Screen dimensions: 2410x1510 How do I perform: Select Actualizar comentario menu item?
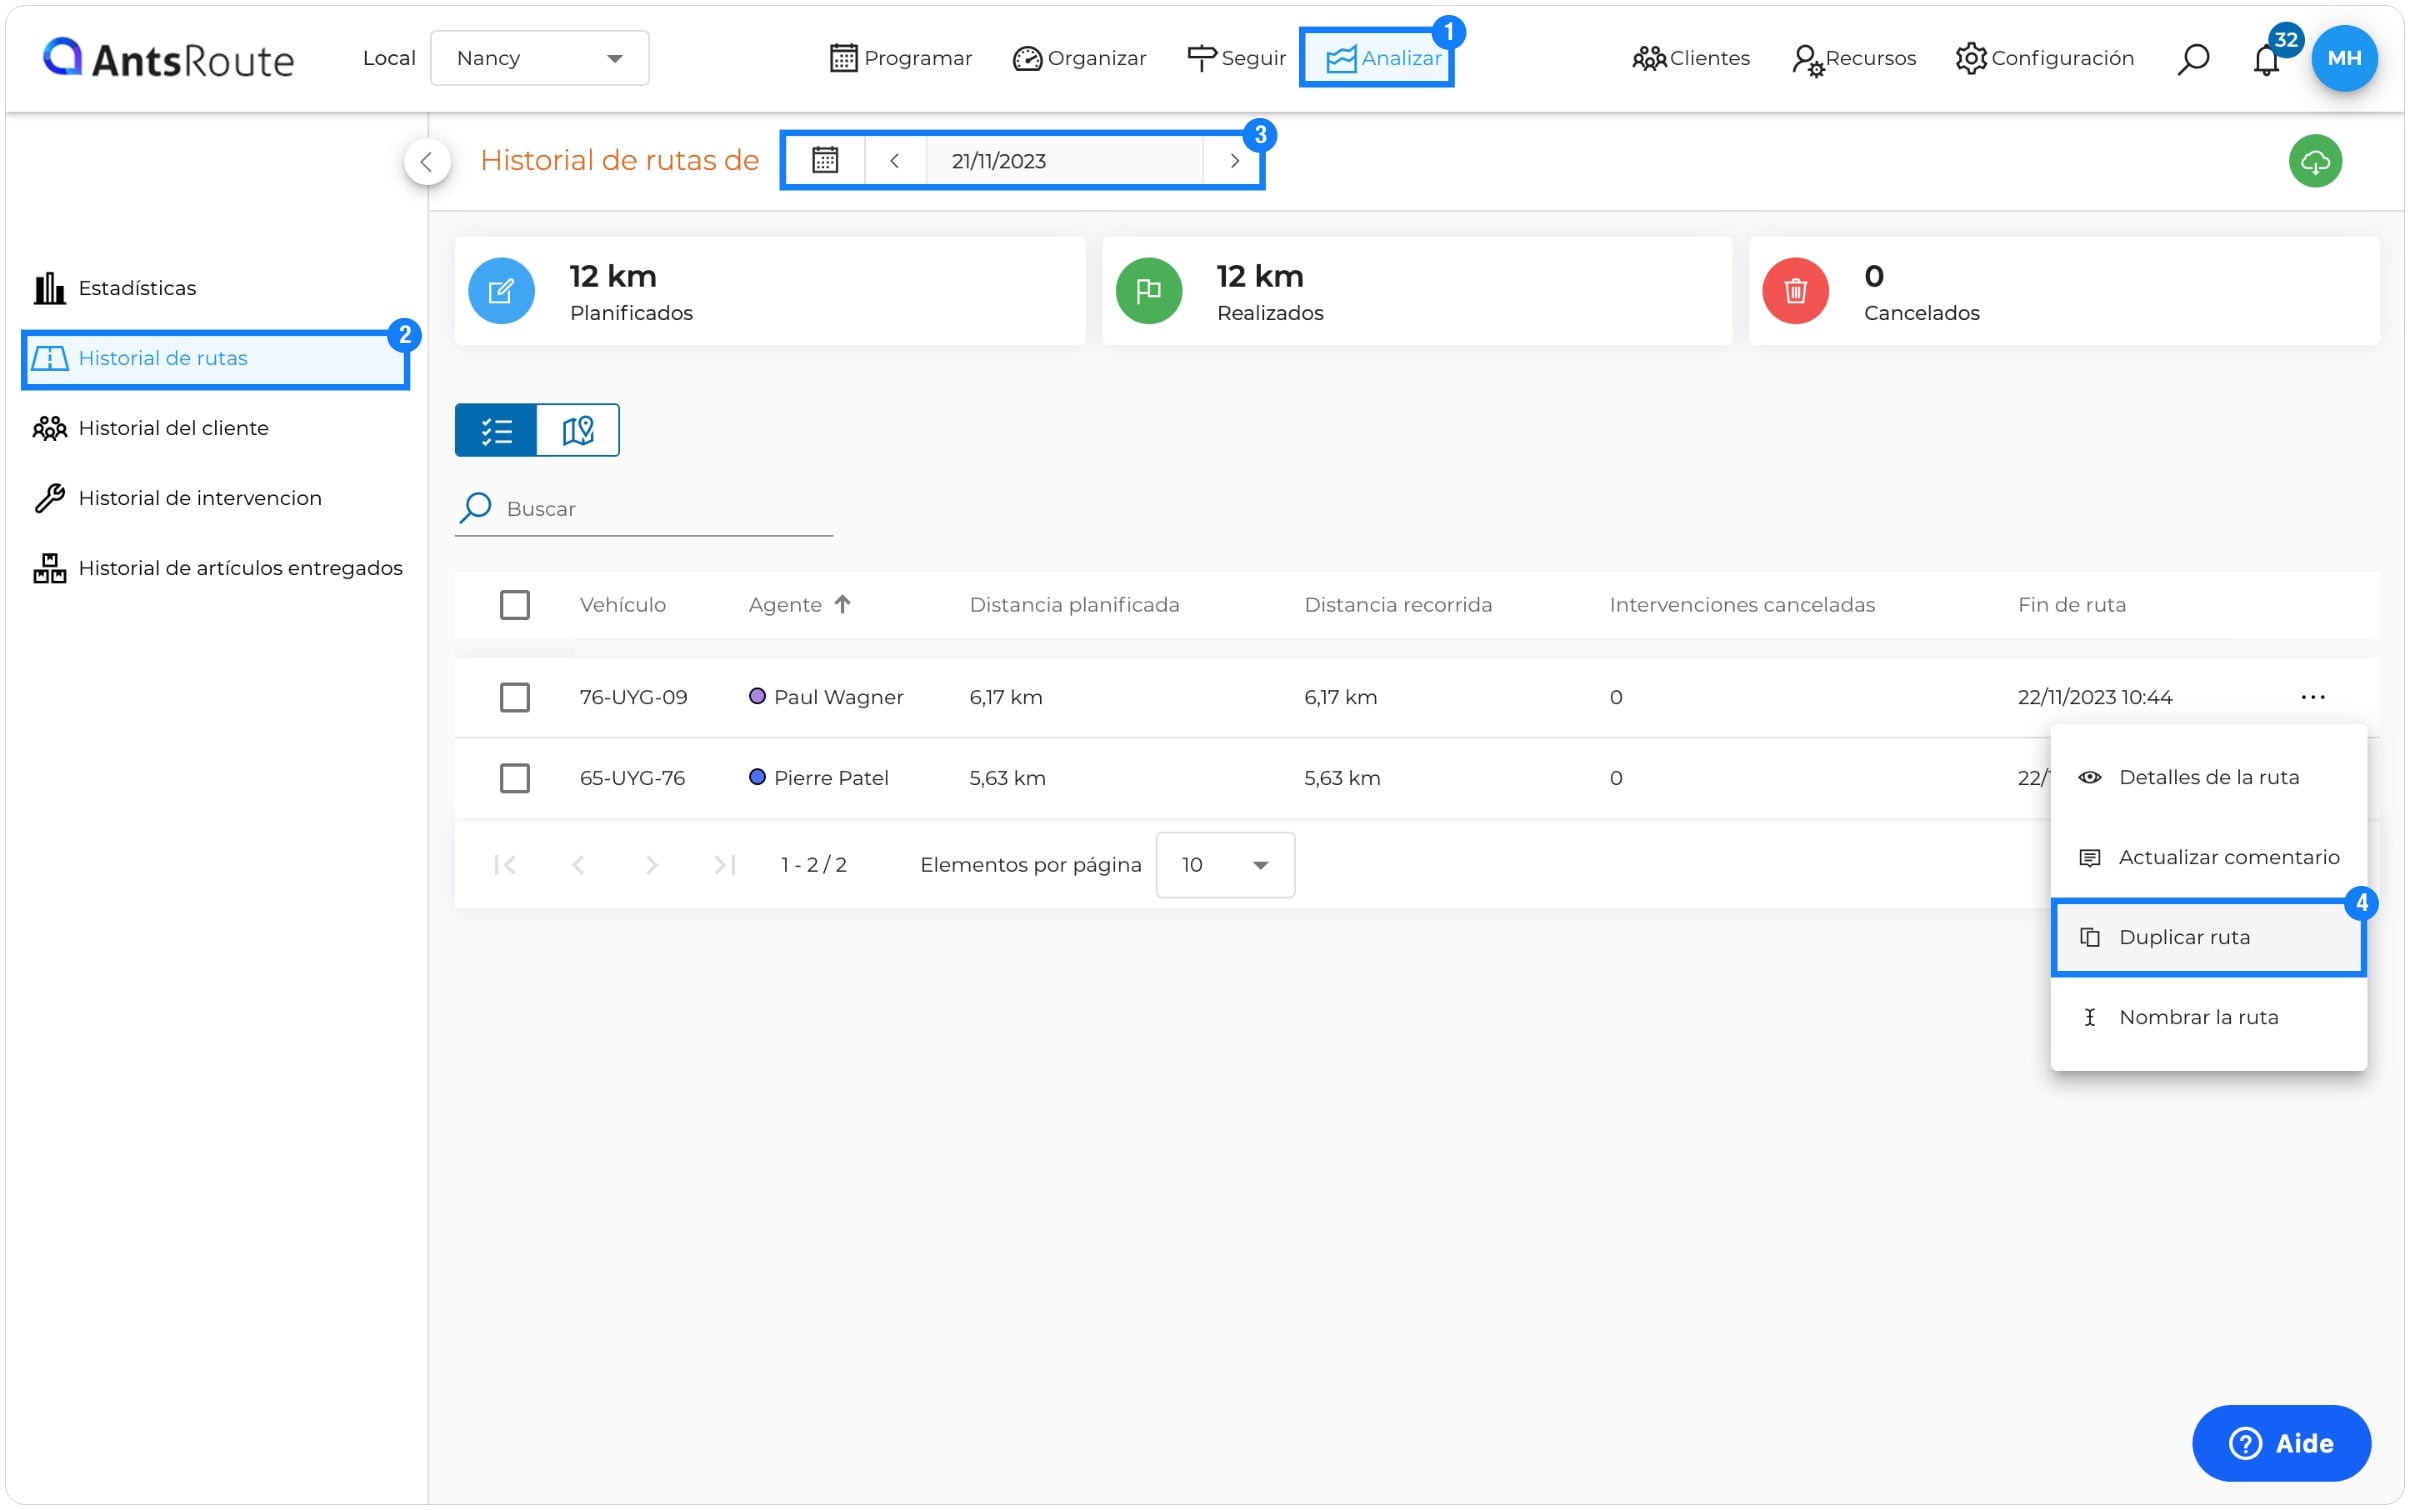coord(2207,857)
